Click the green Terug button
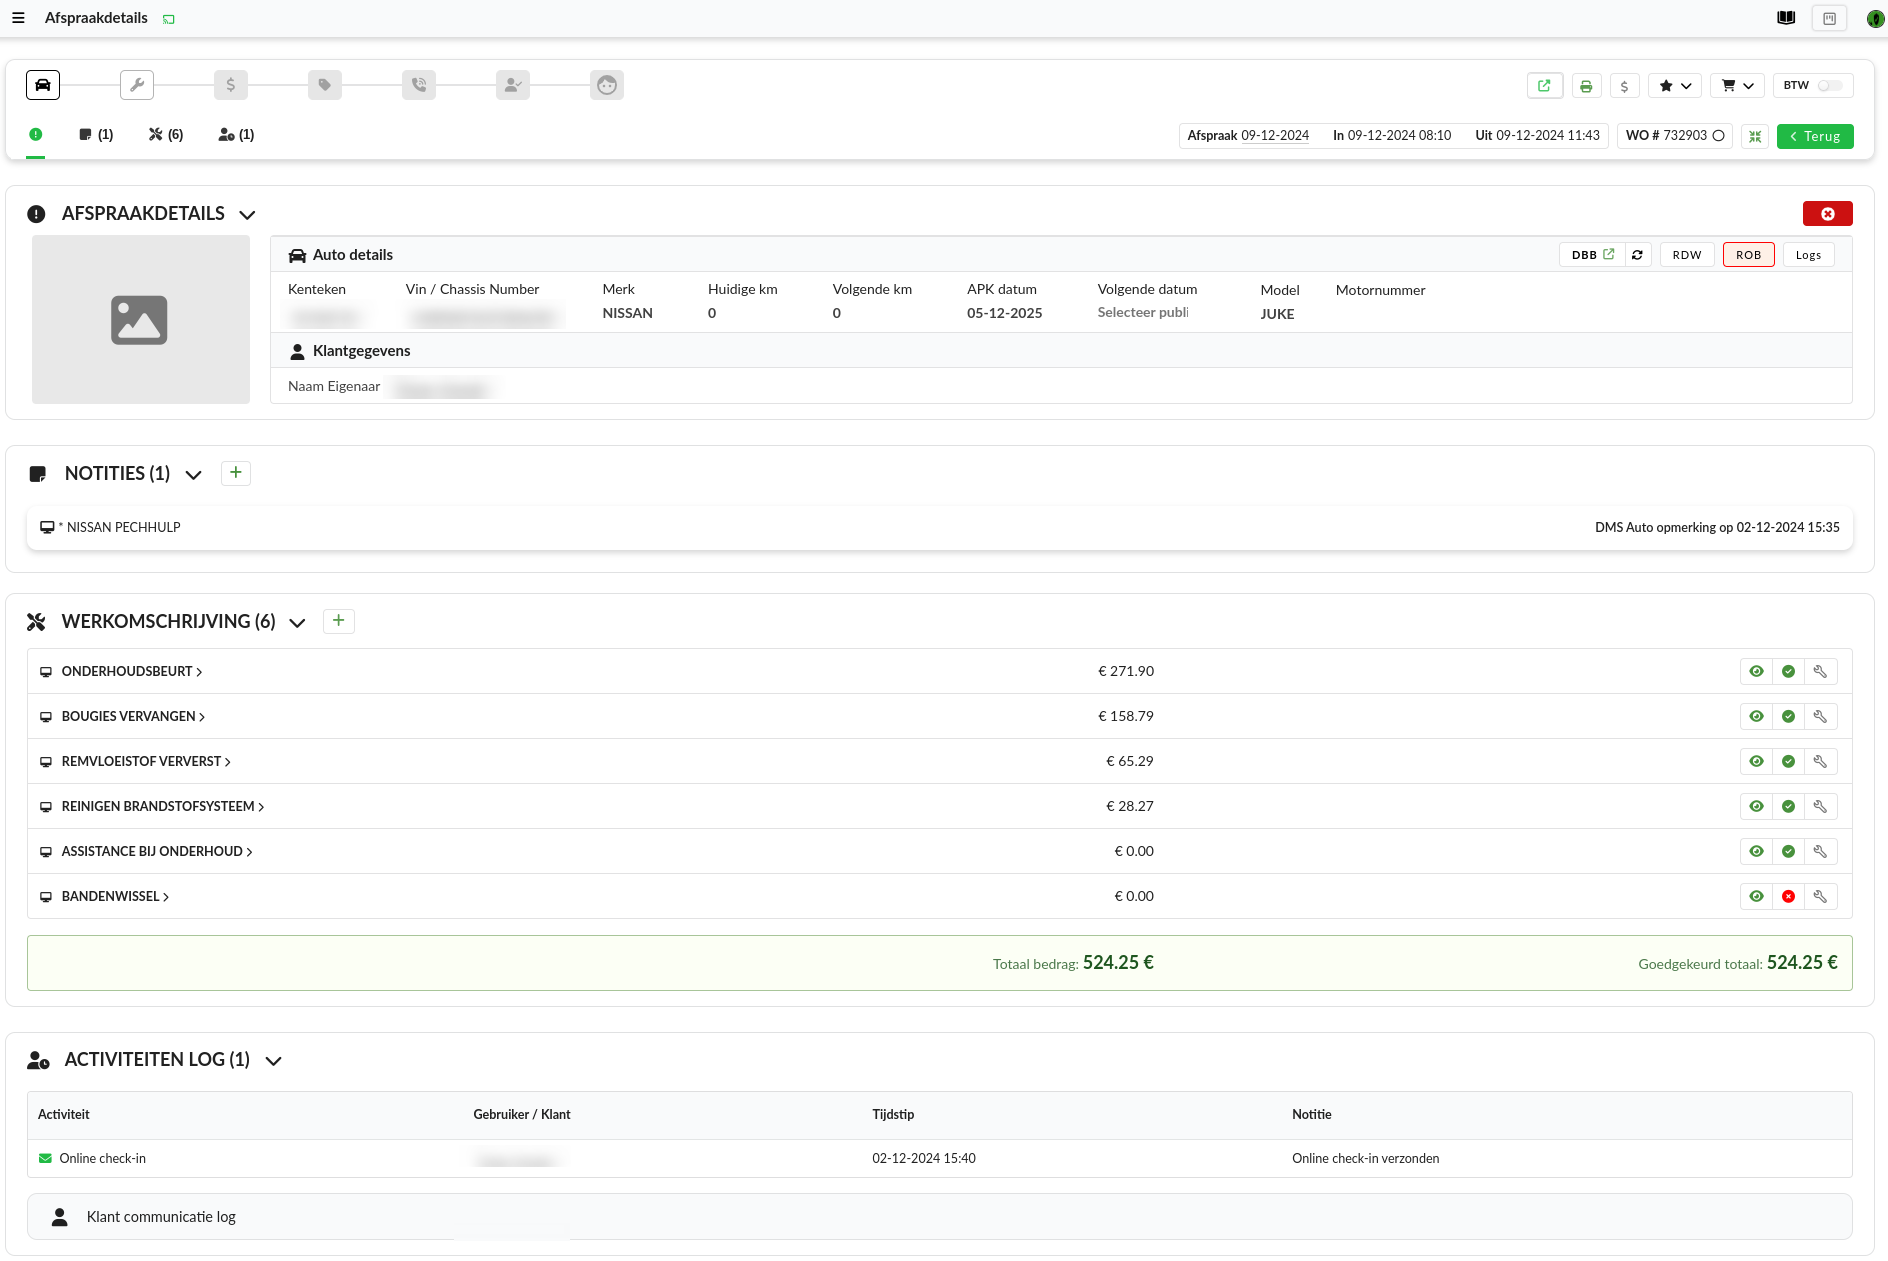The image size is (1888, 1261). coord(1815,136)
